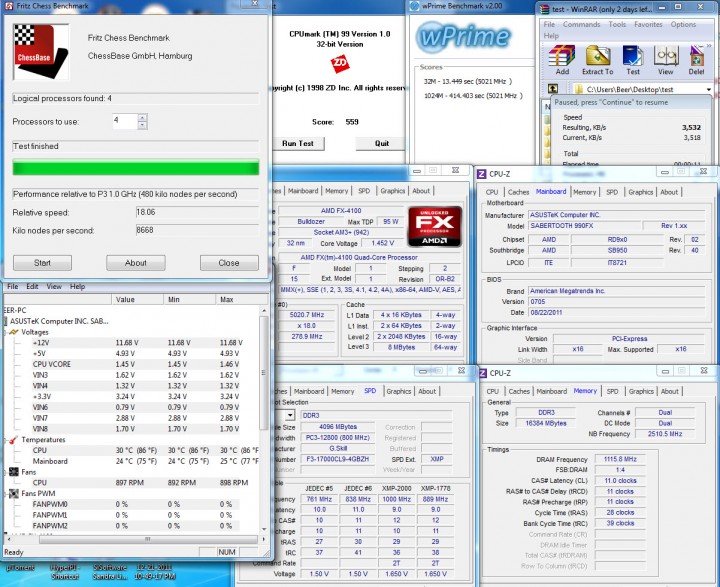This screenshot has height=587, width=720.
Task: Open the HyperPI Shortcut on desktop
Action: coord(64,572)
